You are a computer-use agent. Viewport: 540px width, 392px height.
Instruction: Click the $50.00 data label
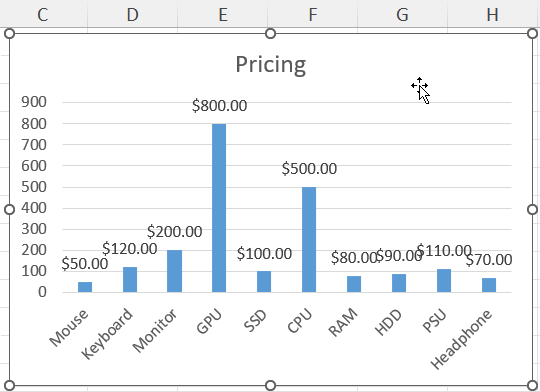coord(85,264)
